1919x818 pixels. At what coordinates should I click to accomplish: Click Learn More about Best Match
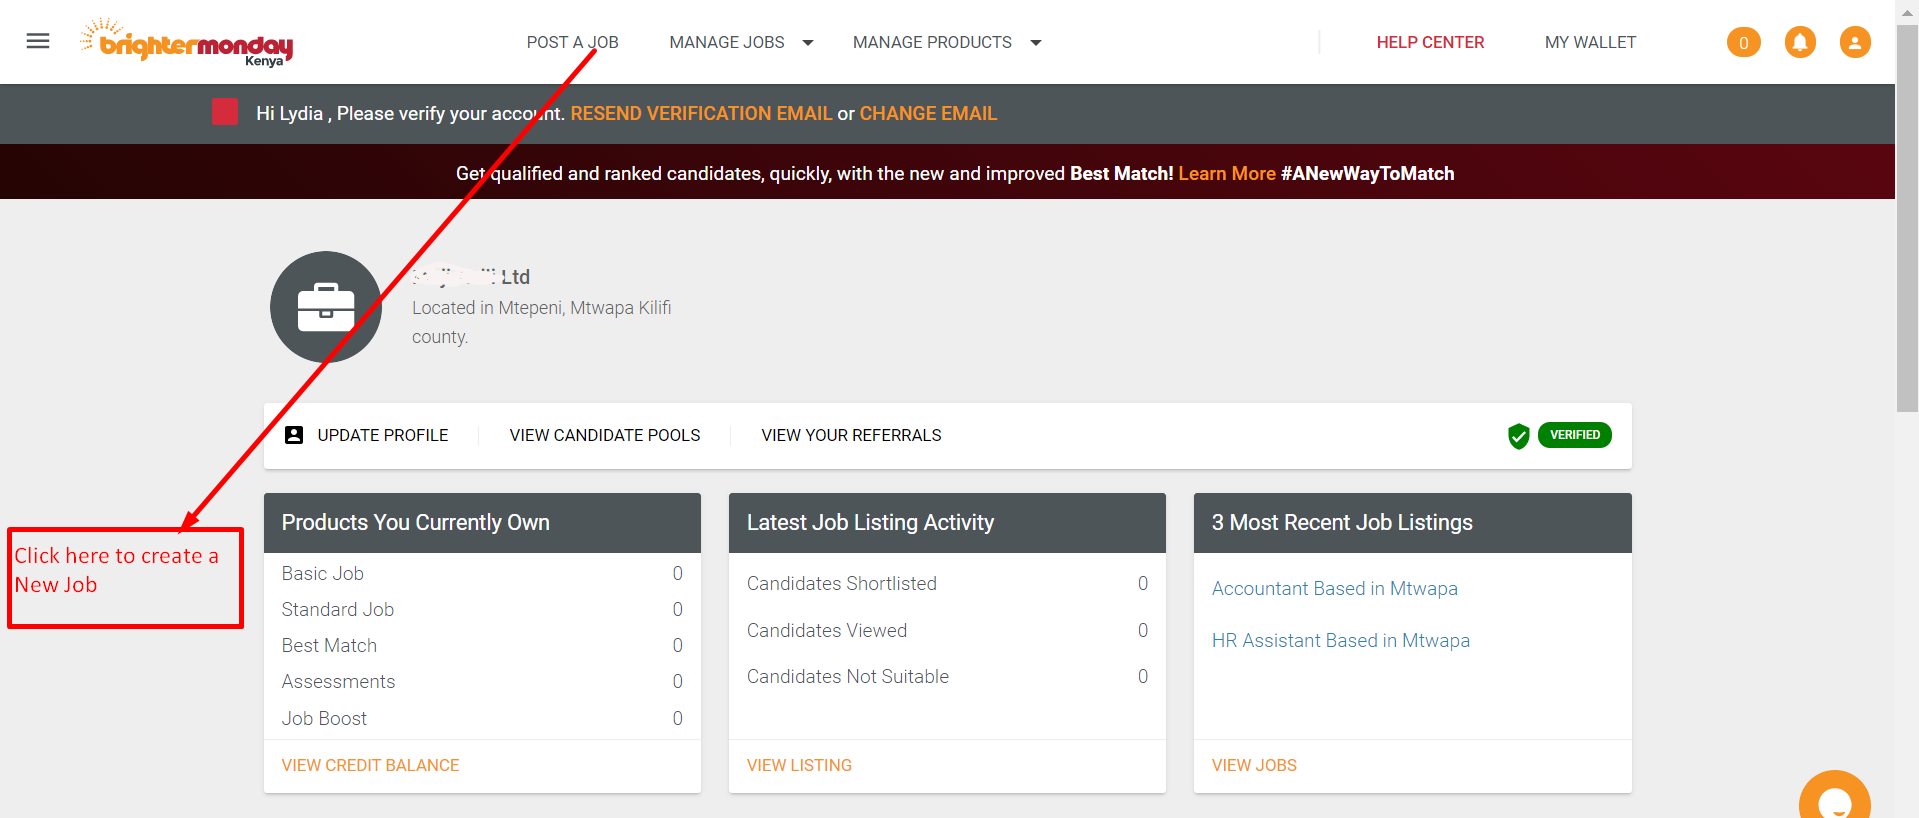click(1226, 173)
